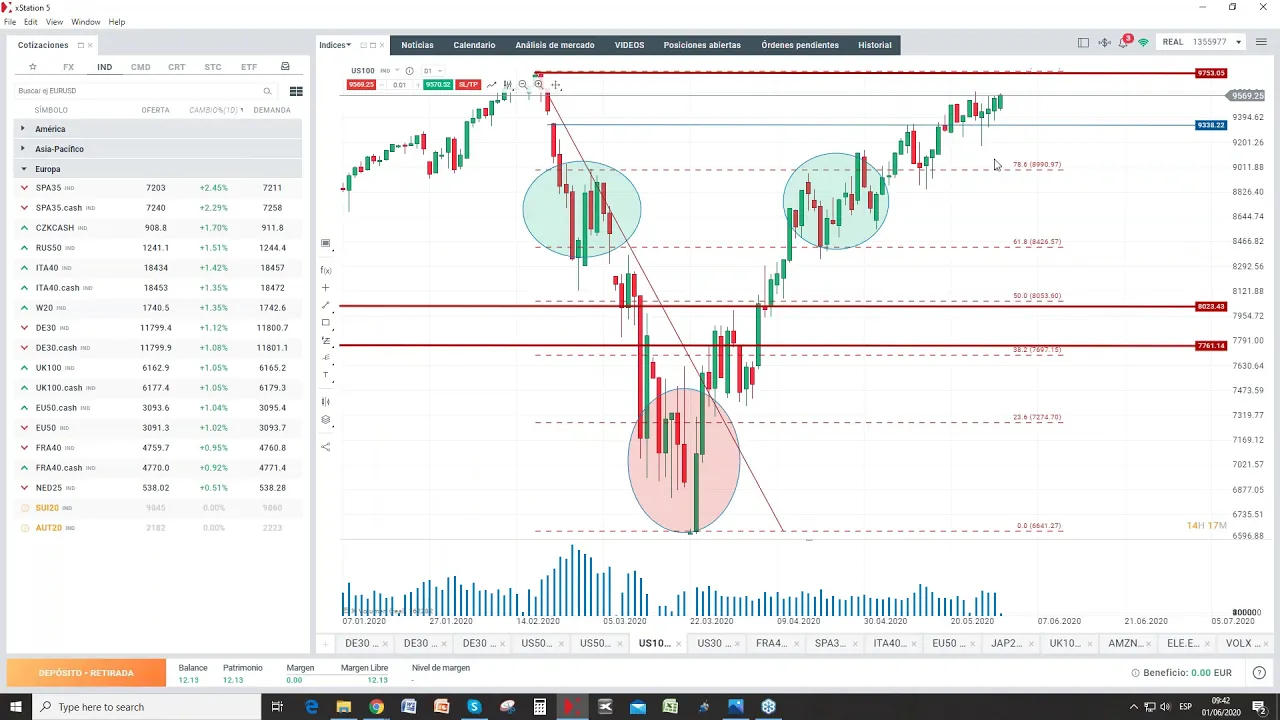Click the share chart icon
The image size is (1280, 720).
coord(325,446)
